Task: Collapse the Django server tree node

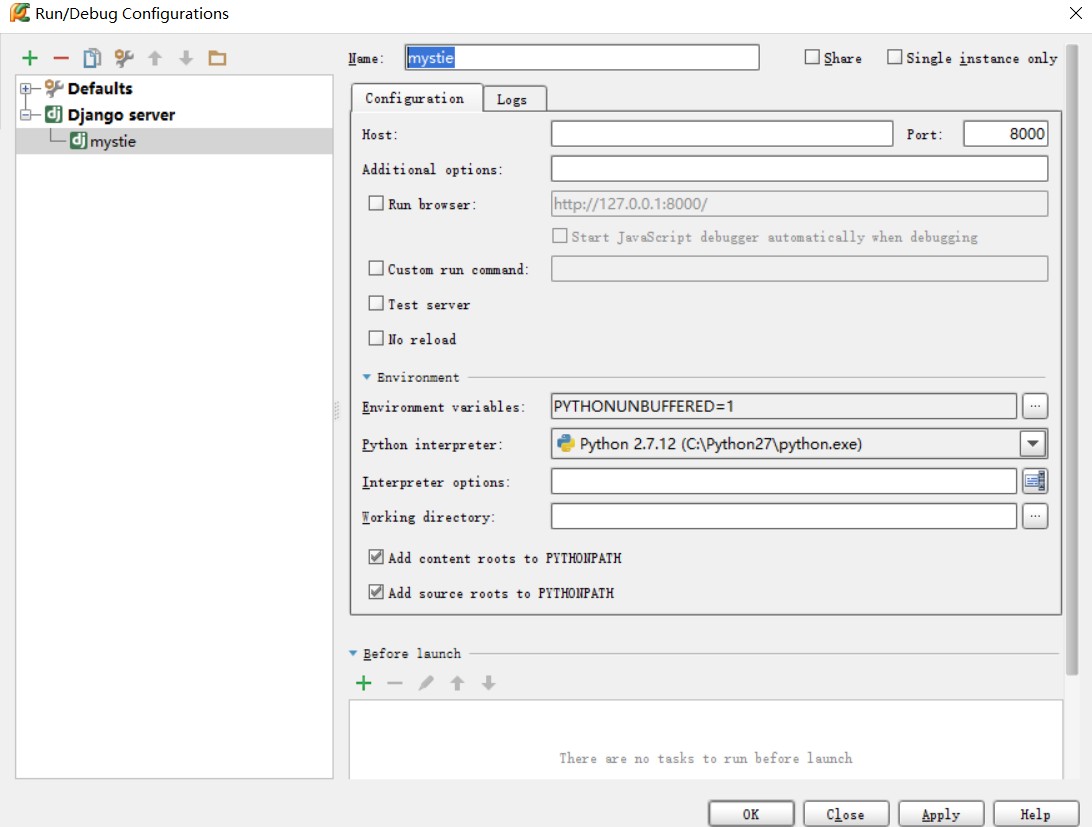Action: [x=26, y=115]
